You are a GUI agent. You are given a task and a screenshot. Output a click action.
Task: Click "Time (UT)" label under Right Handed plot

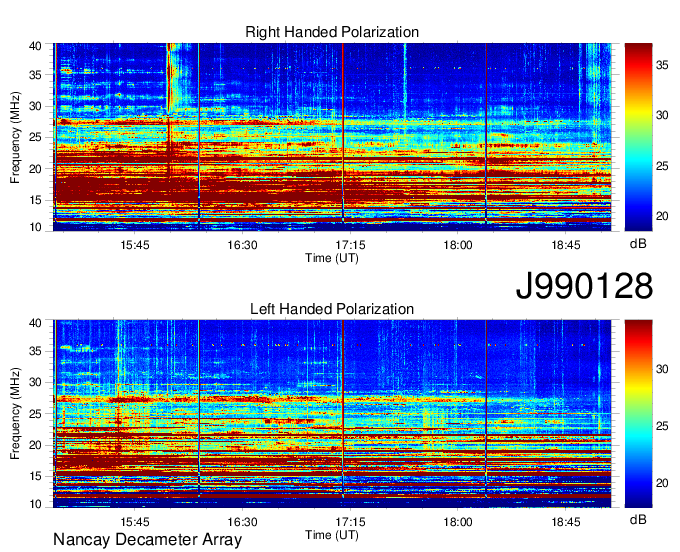point(332,258)
